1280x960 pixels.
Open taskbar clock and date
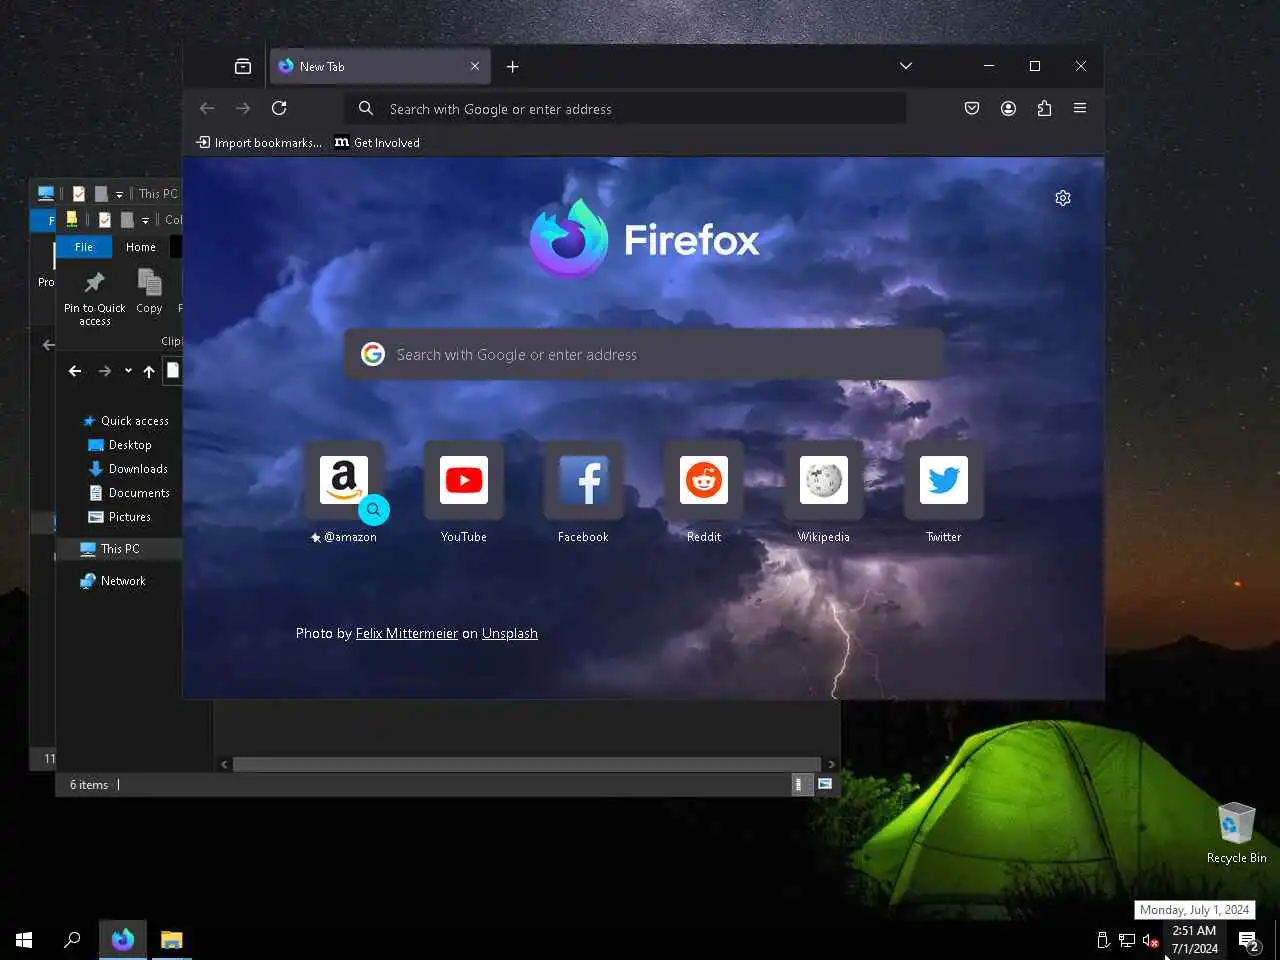(x=1195, y=940)
